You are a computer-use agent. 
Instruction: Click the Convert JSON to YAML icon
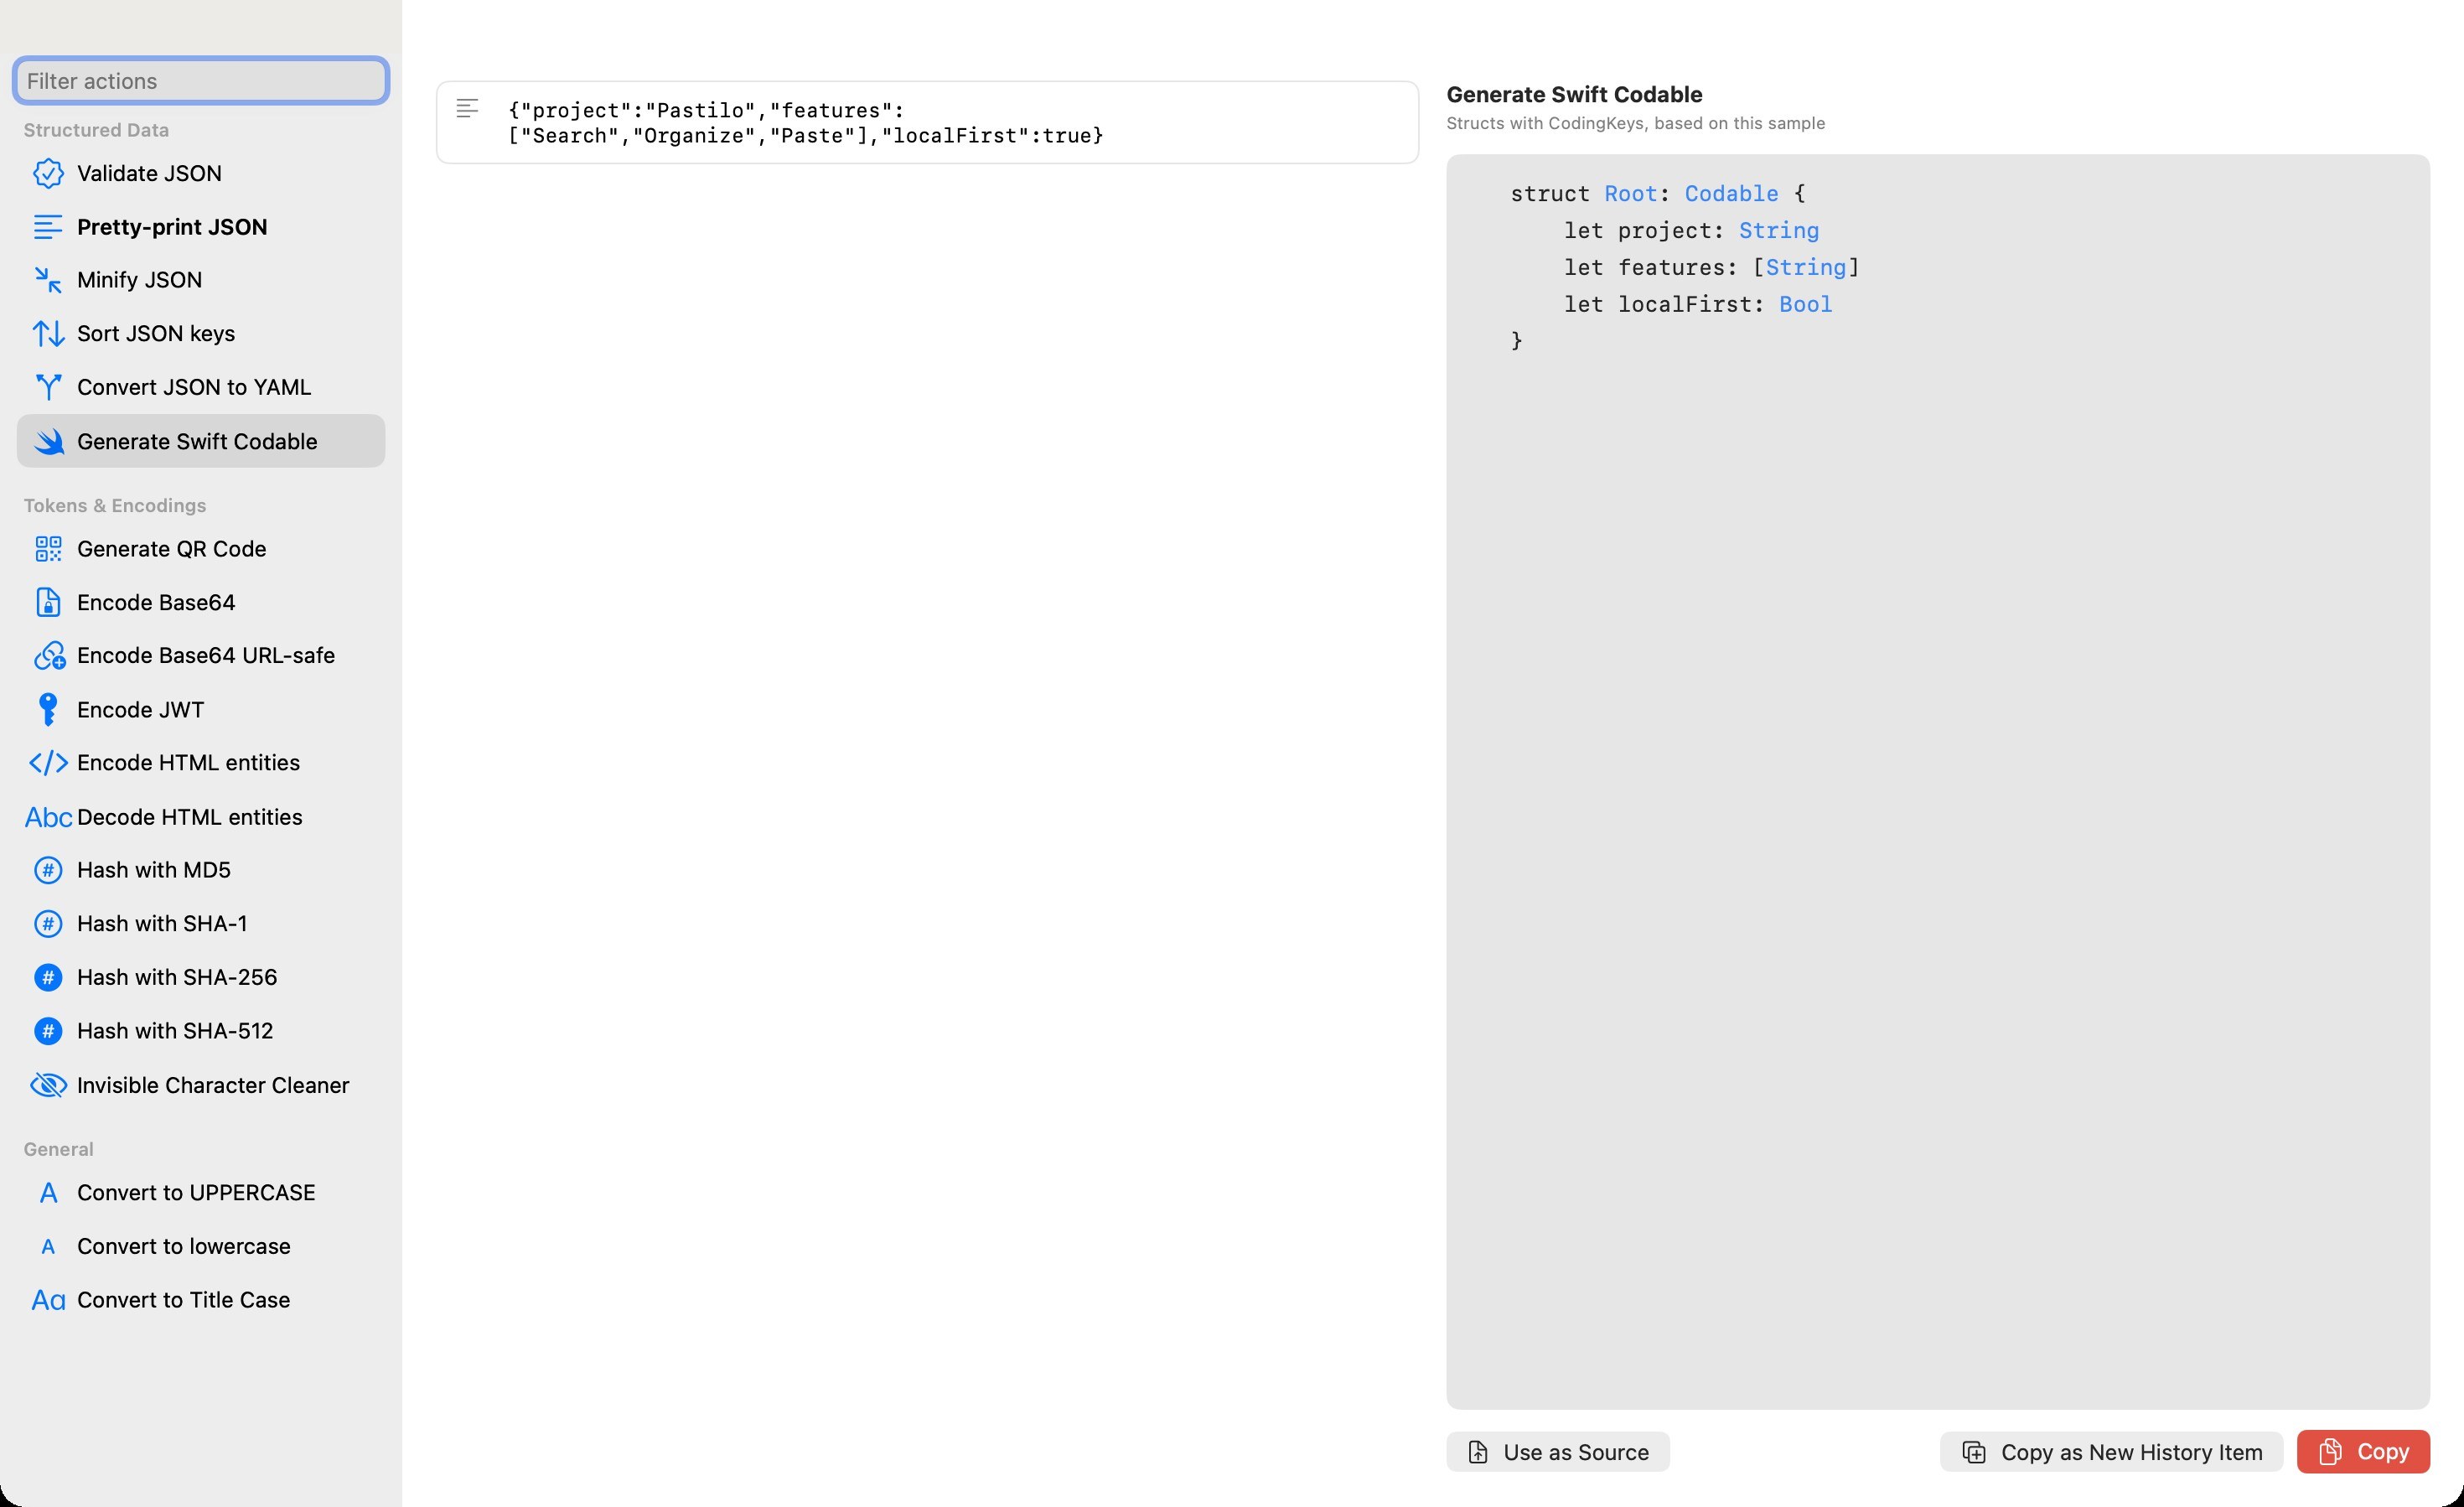[48, 387]
